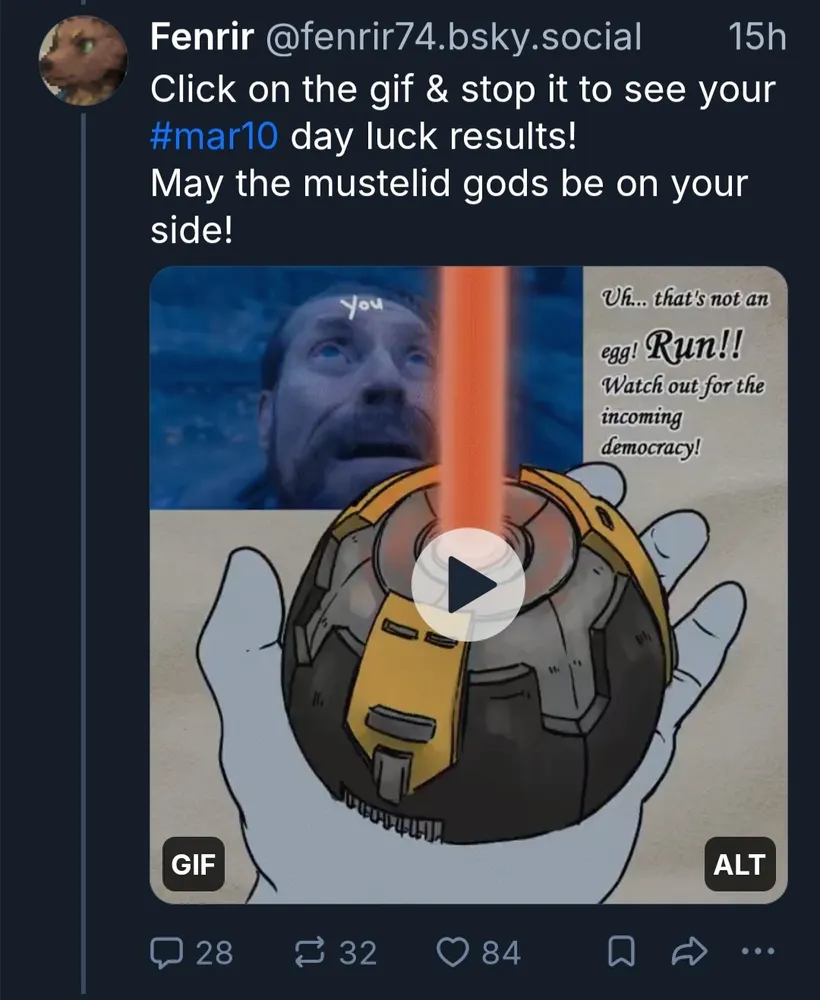
Task: Click the GIF badge on the media
Action: pyautogui.click(x=193, y=864)
